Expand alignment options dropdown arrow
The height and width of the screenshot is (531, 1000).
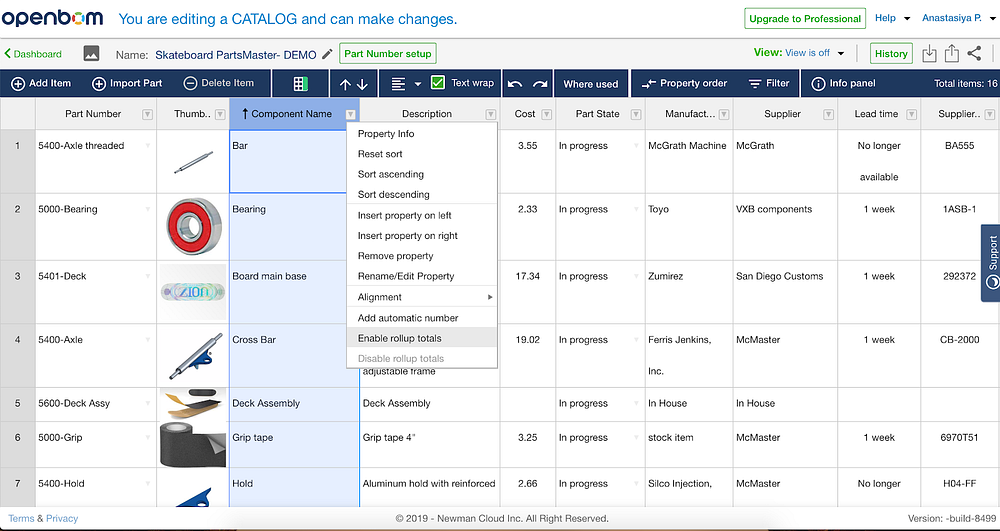pyautogui.click(x=418, y=84)
